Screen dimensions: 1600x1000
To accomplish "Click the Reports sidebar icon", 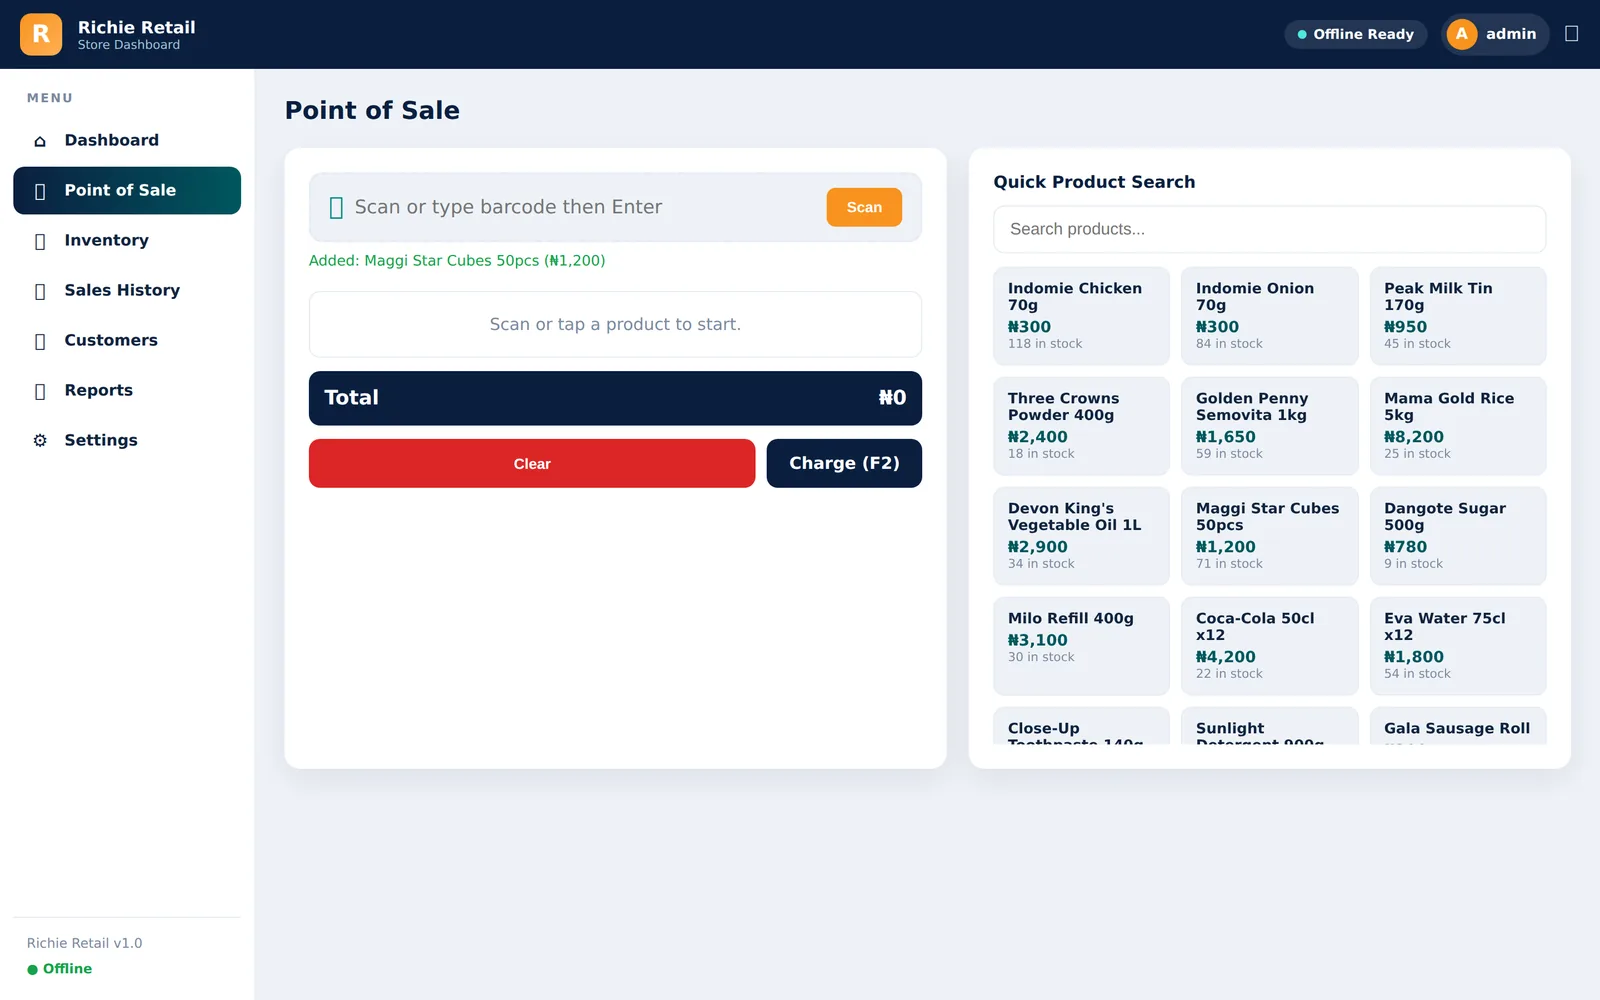I will [x=40, y=391].
